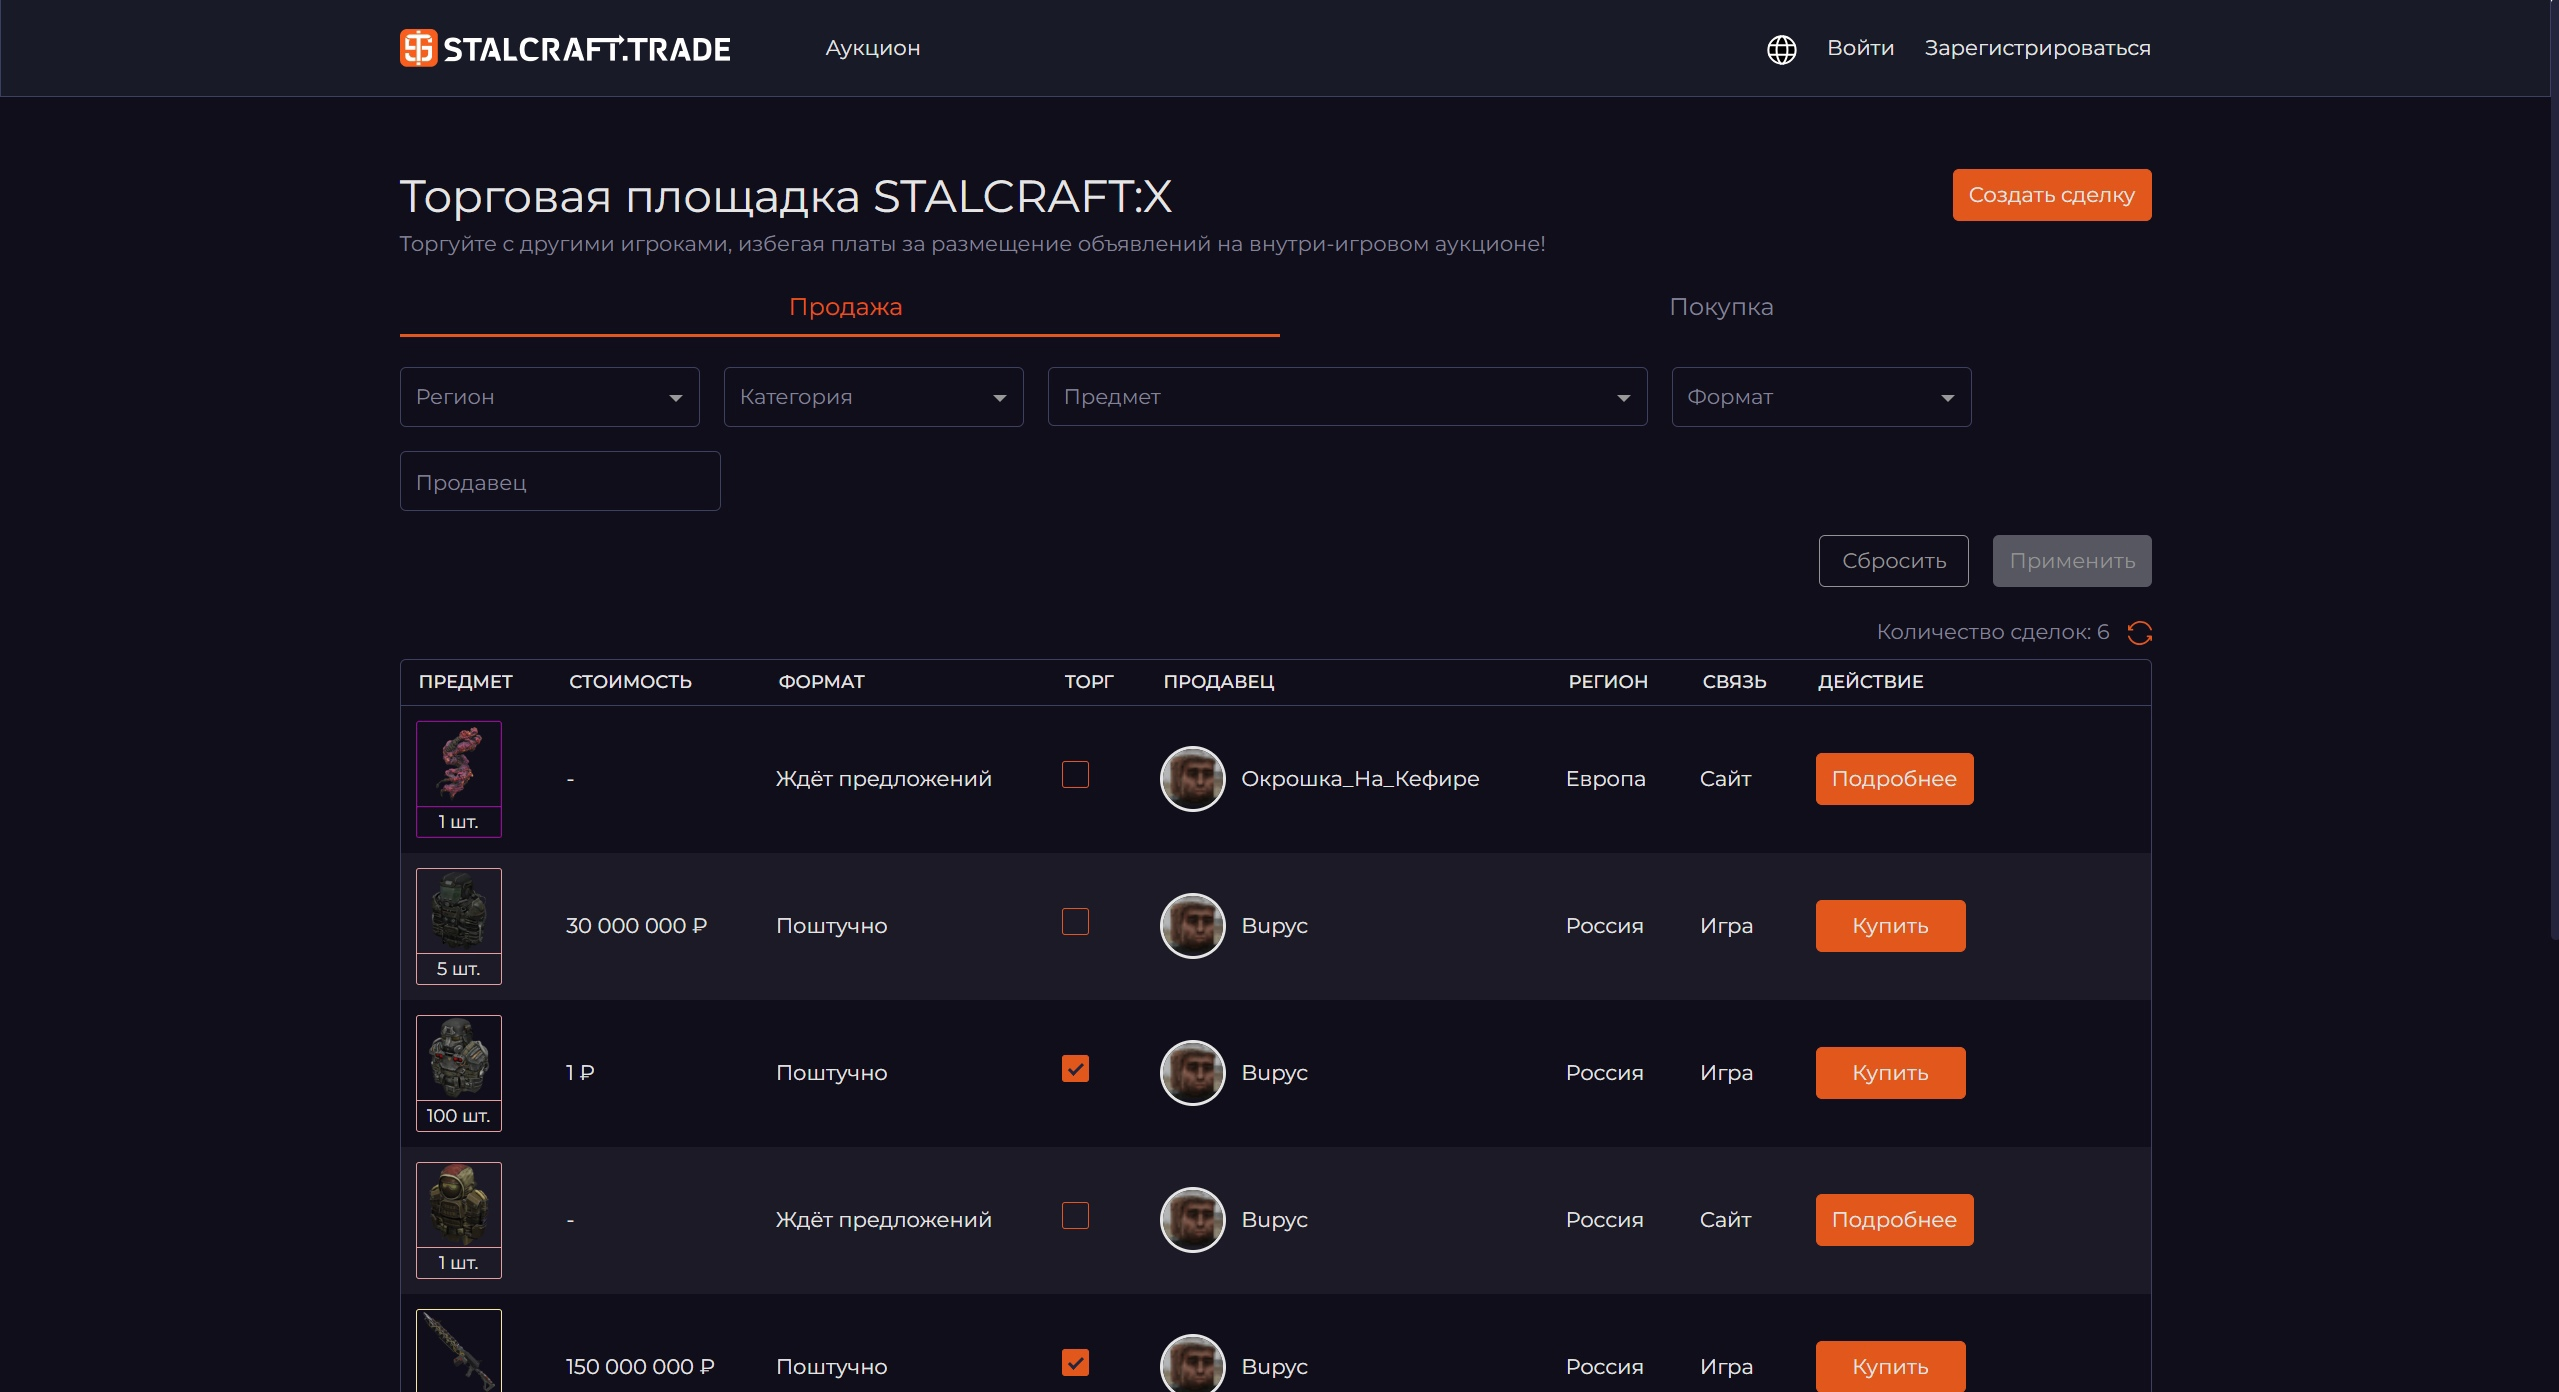Click seller name Вирус in 30 000 000 ₽ row
2559x1392 pixels.
pyautogui.click(x=1274, y=926)
